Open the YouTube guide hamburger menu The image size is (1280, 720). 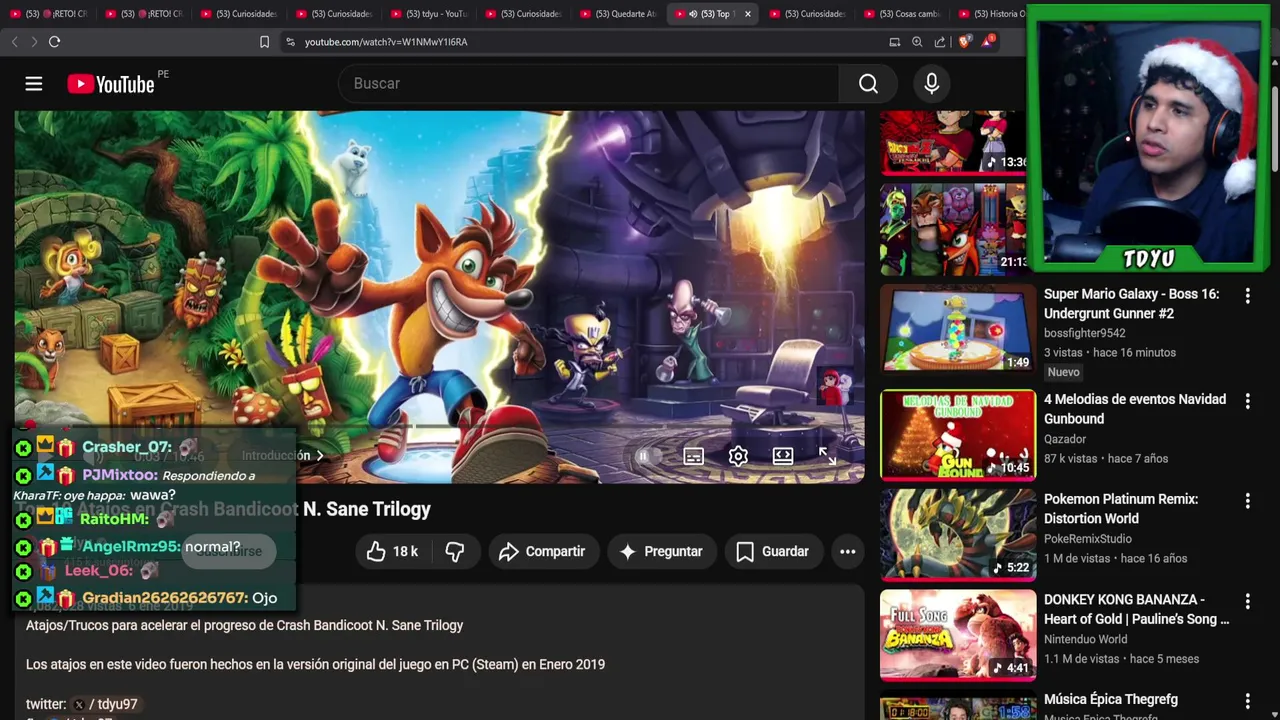tap(34, 84)
